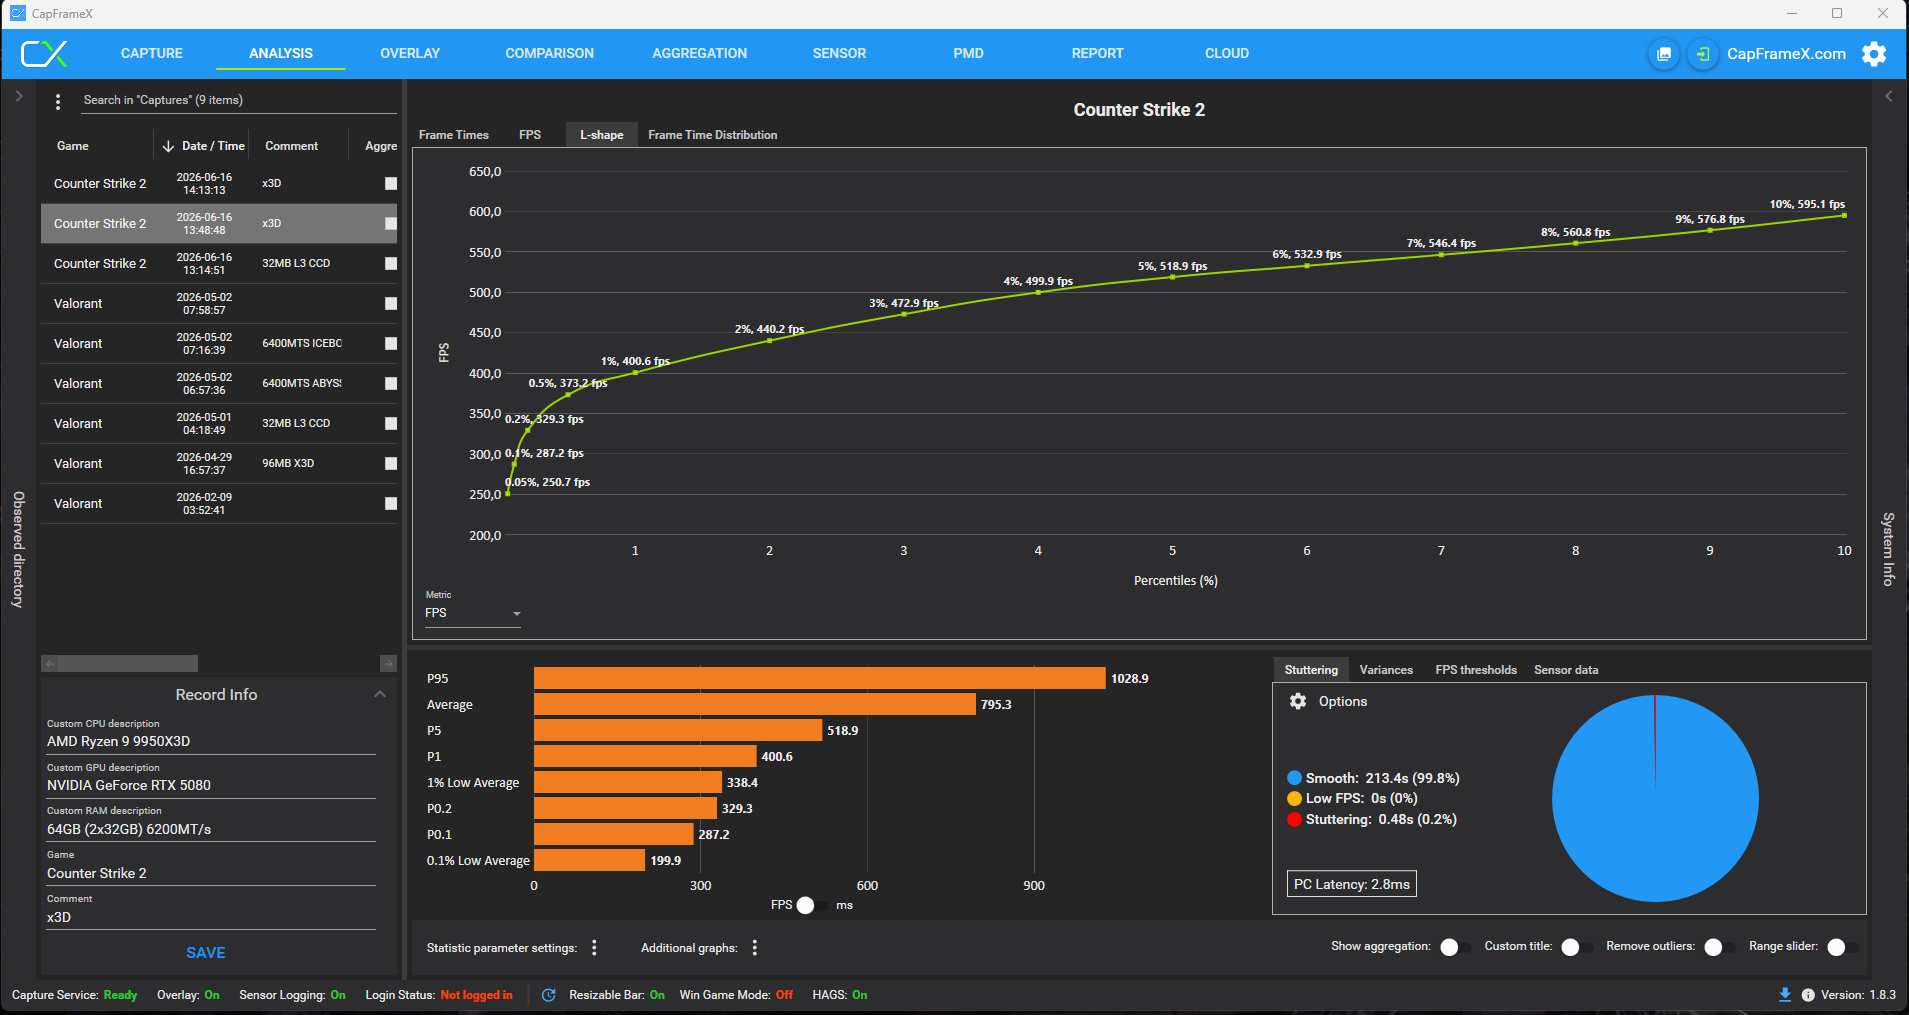This screenshot has width=1909, height=1015.
Task: Click the download update icon near Version
Action: coord(1785,995)
